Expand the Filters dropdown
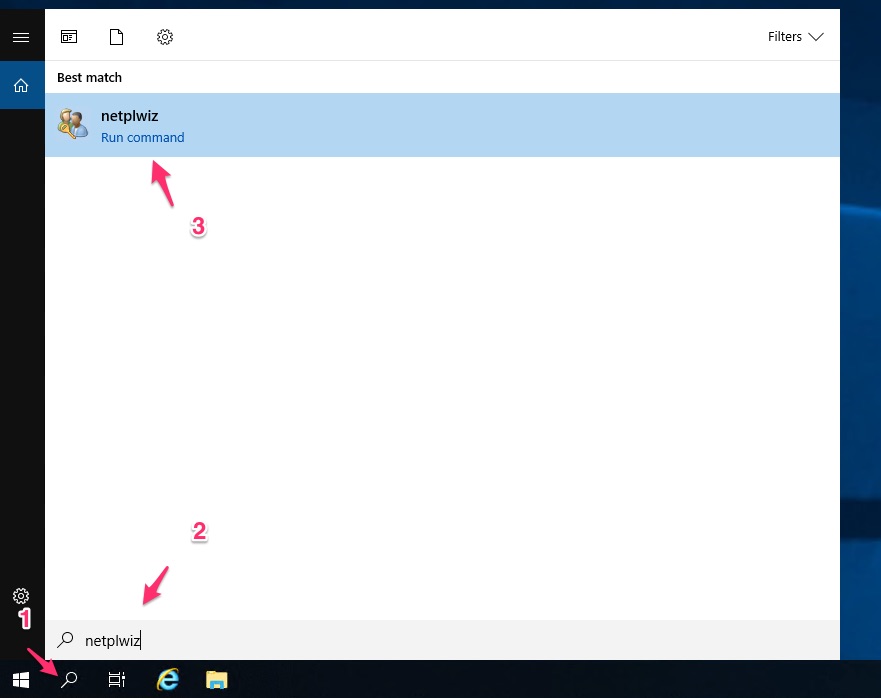881x698 pixels. pyautogui.click(x=795, y=37)
